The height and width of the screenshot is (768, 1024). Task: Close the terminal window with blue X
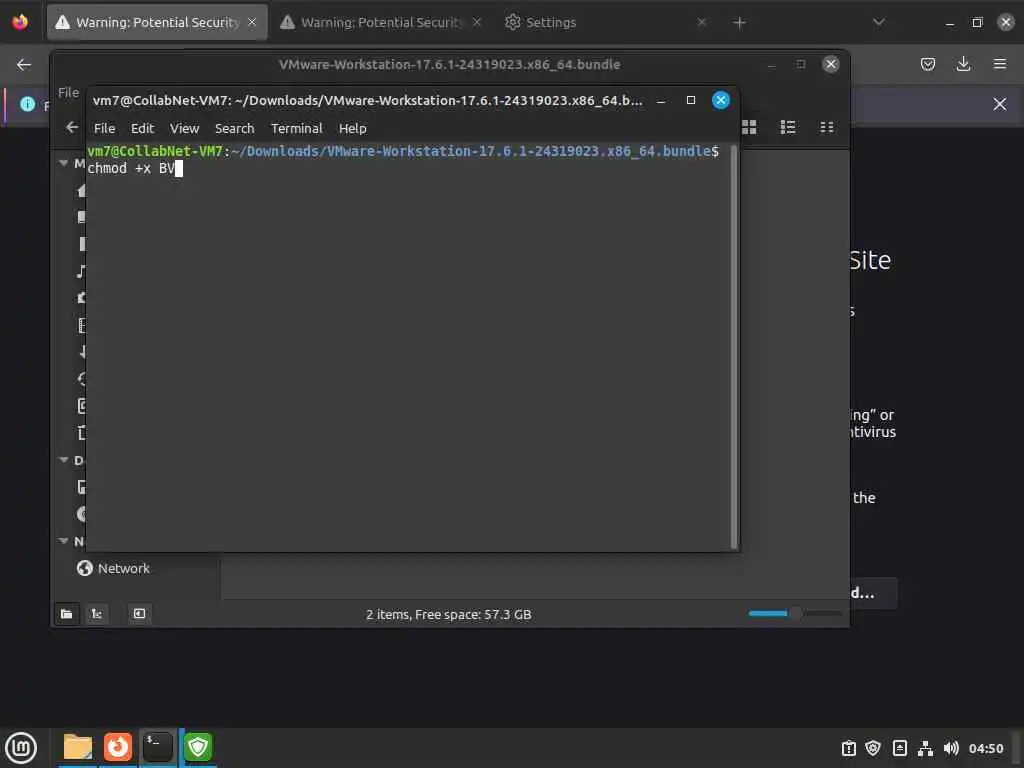tap(720, 100)
